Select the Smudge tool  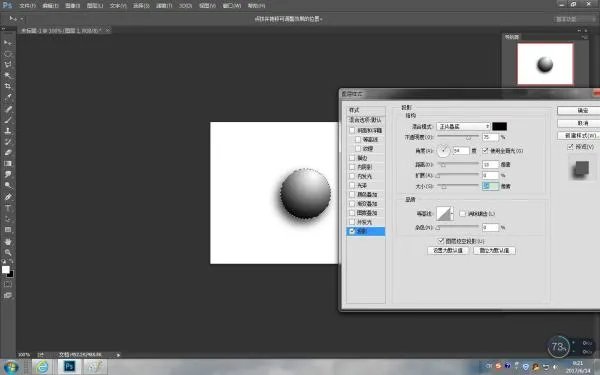8,174
